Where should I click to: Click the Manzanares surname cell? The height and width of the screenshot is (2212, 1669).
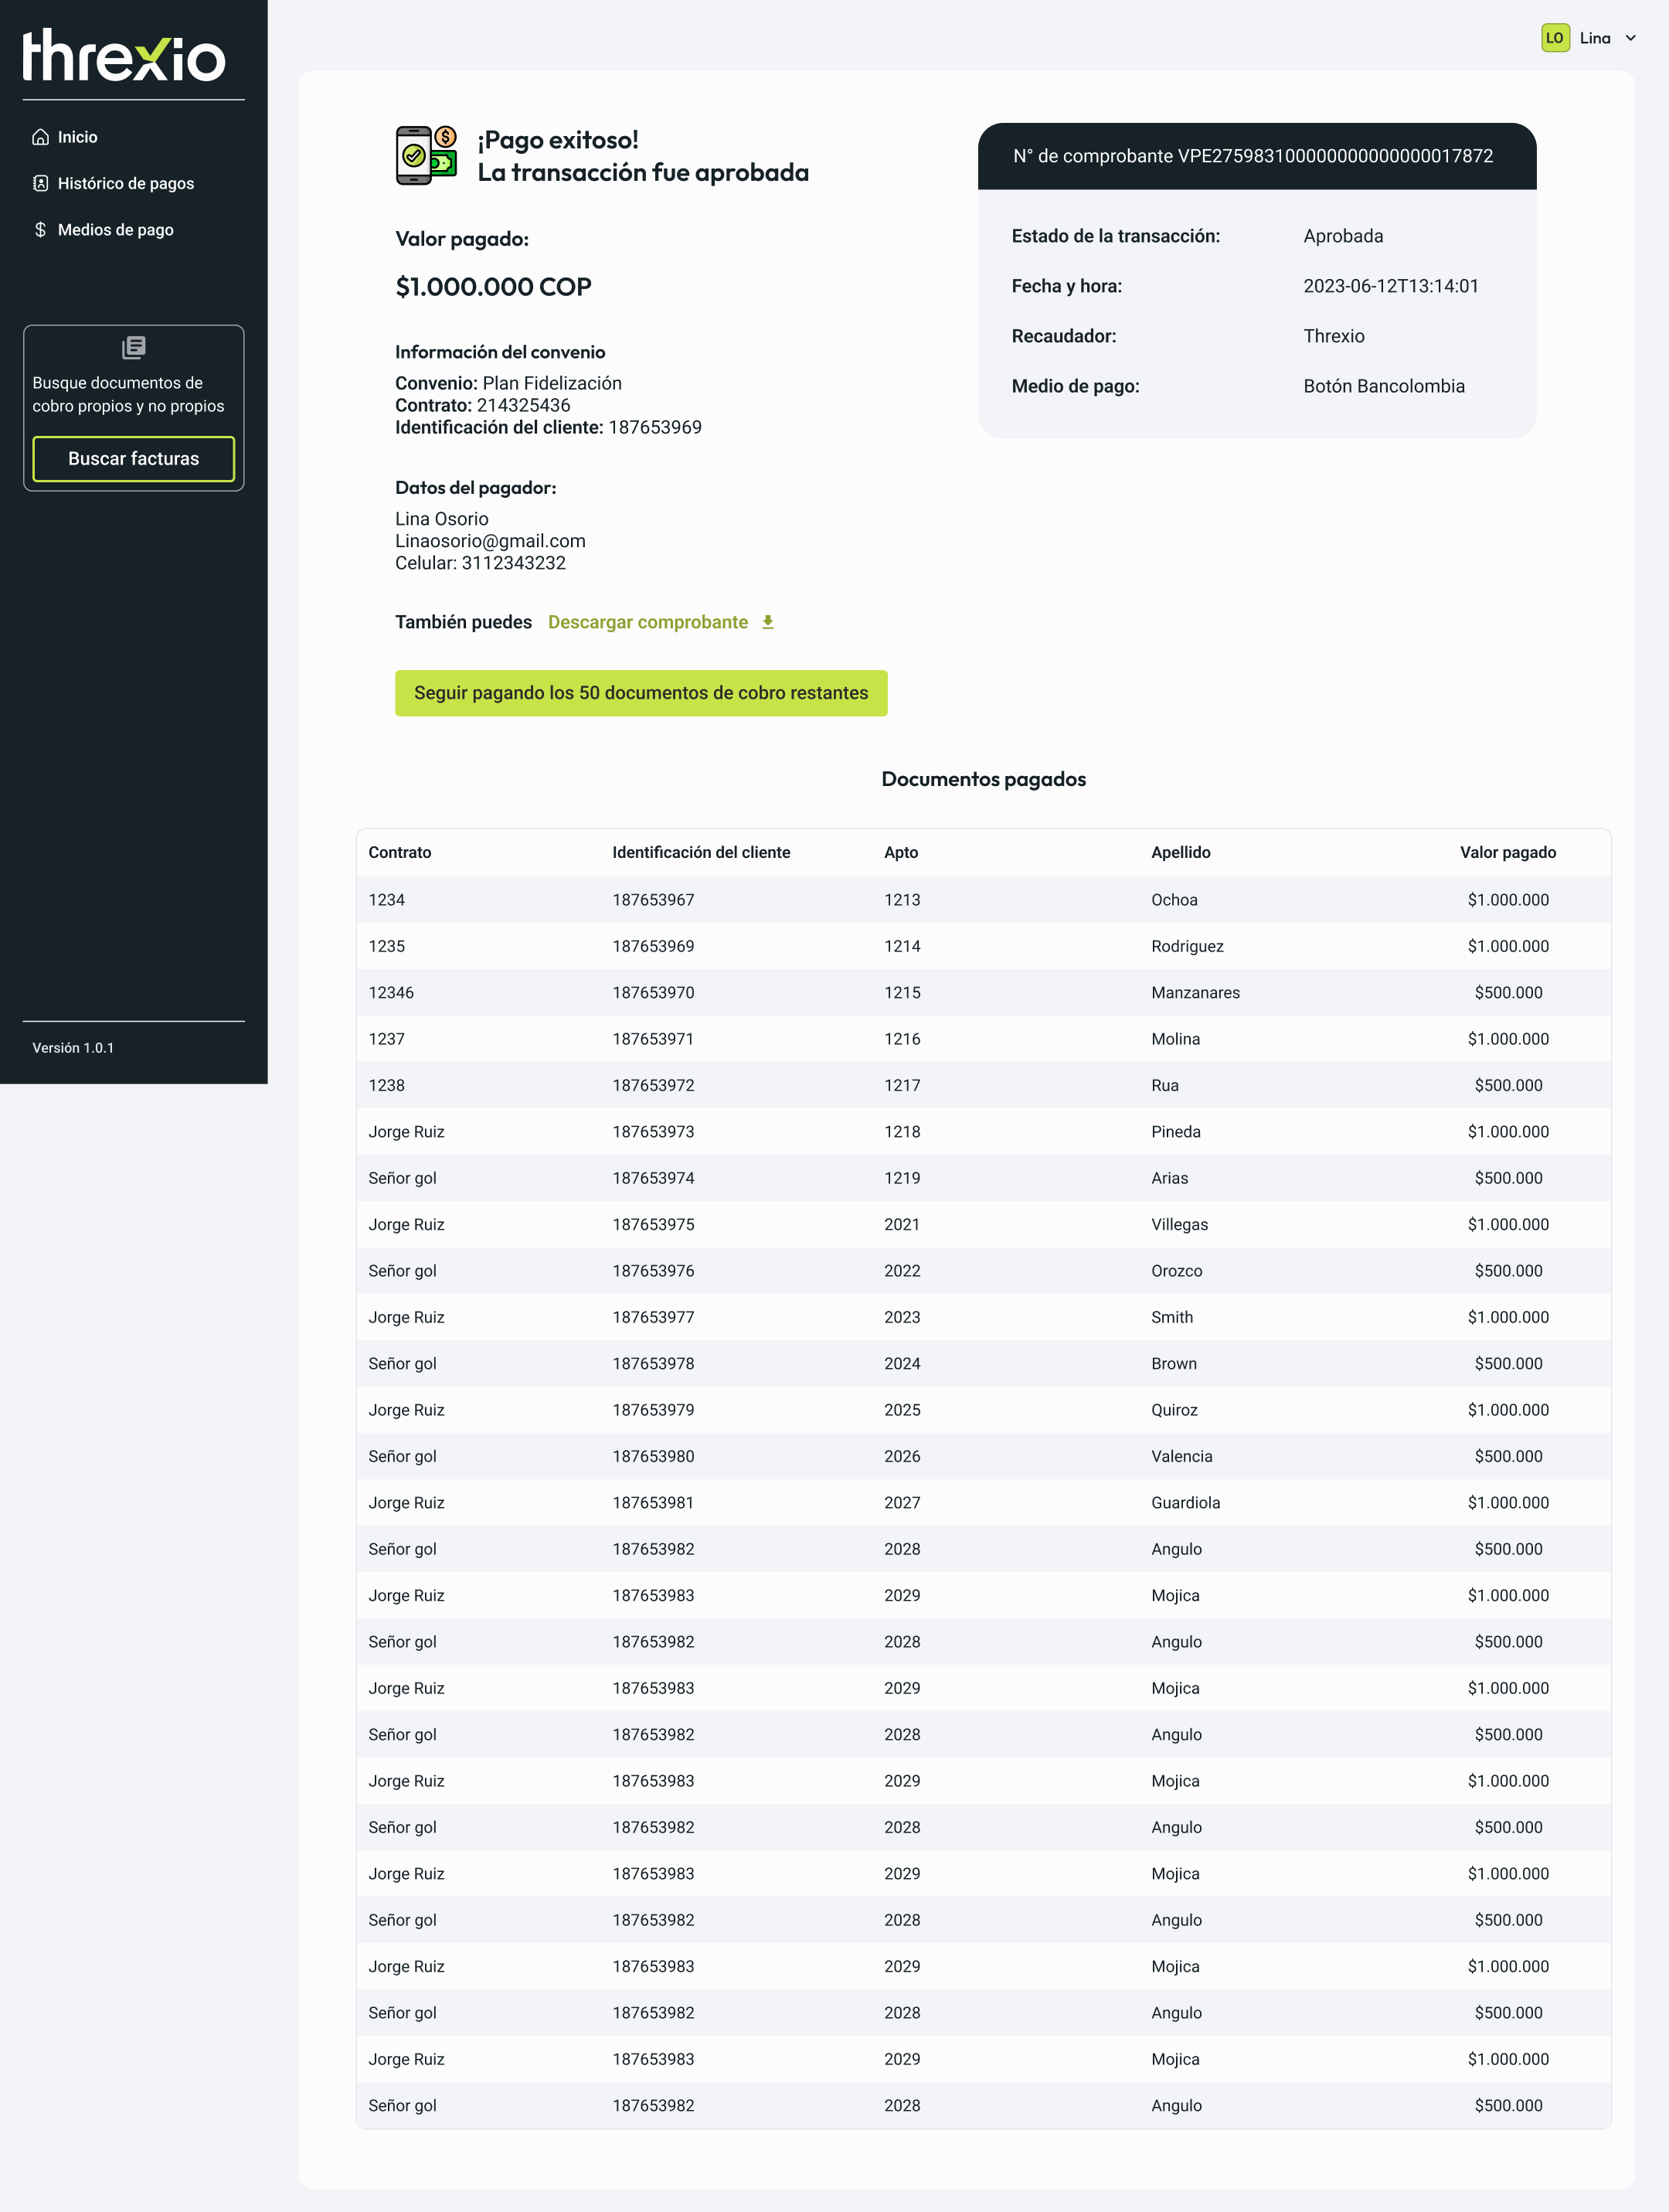coord(1195,993)
